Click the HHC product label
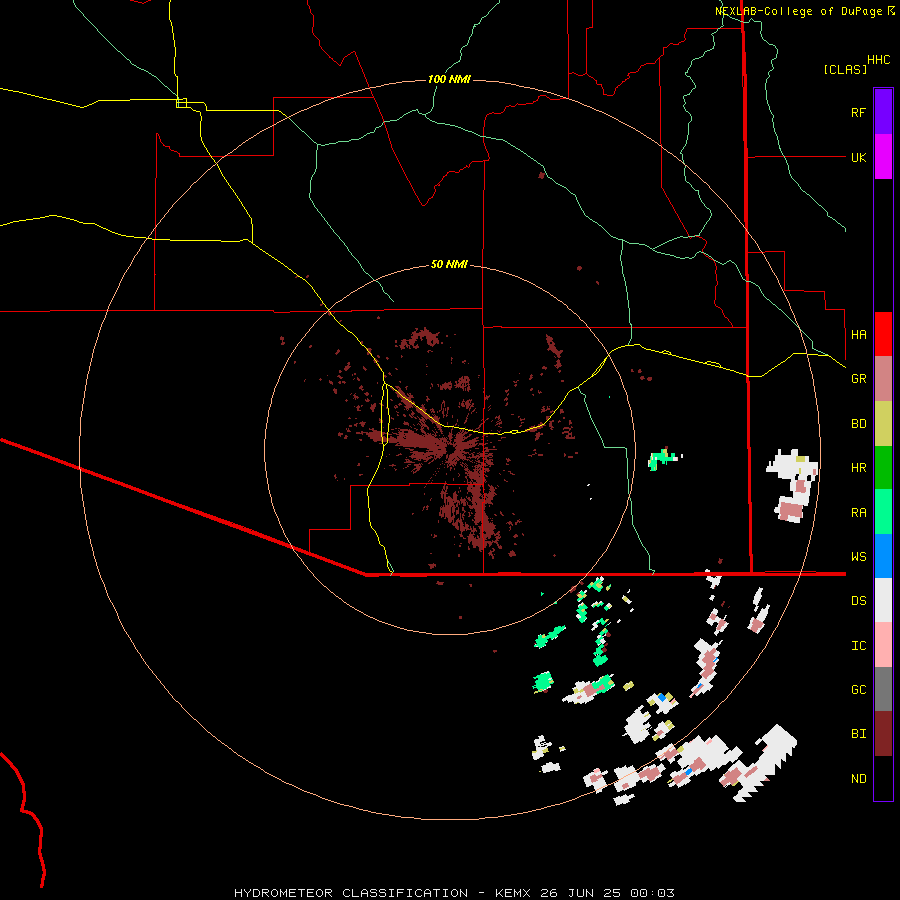This screenshot has width=900, height=900. click(x=878, y=60)
